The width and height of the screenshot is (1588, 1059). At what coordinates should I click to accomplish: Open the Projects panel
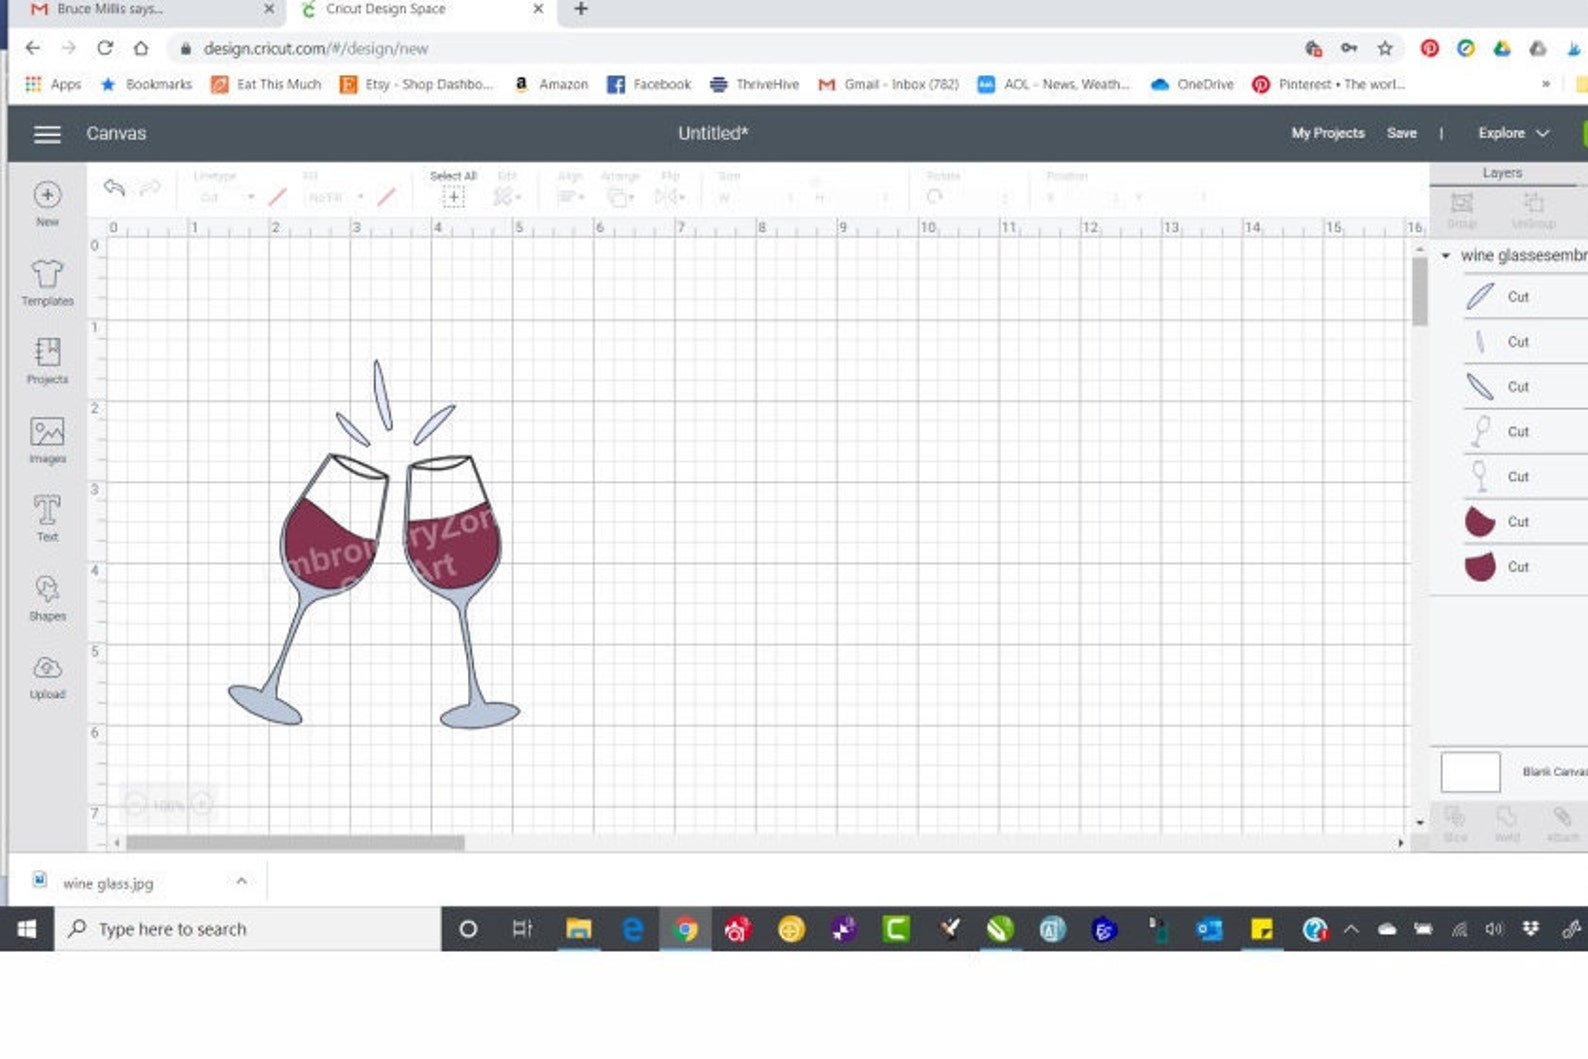(47, 361)
